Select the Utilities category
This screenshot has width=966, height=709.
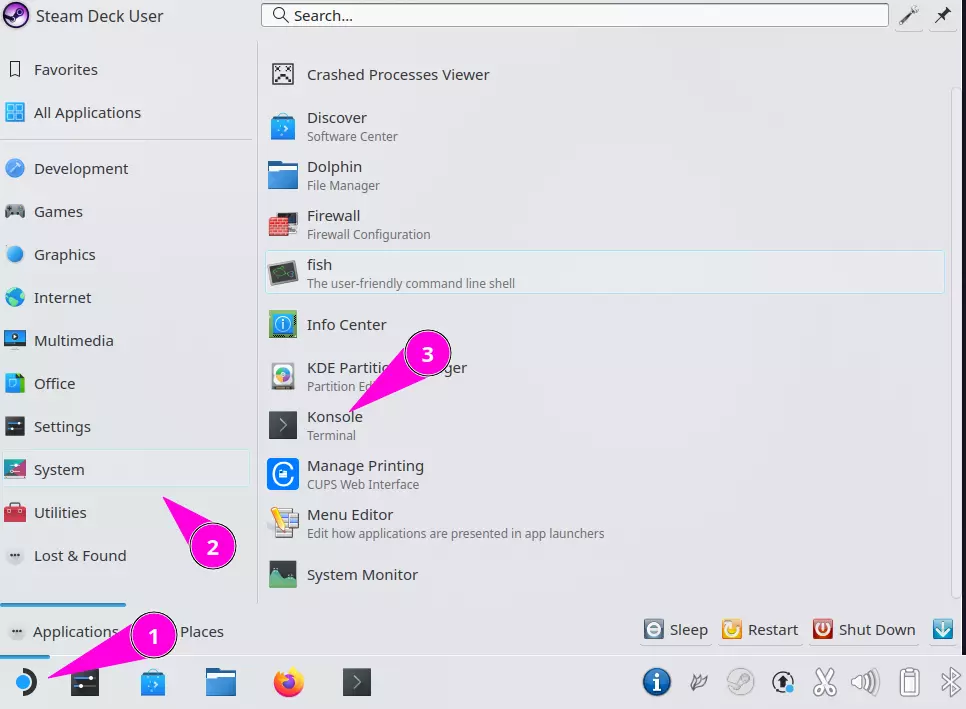click(126, 513)
